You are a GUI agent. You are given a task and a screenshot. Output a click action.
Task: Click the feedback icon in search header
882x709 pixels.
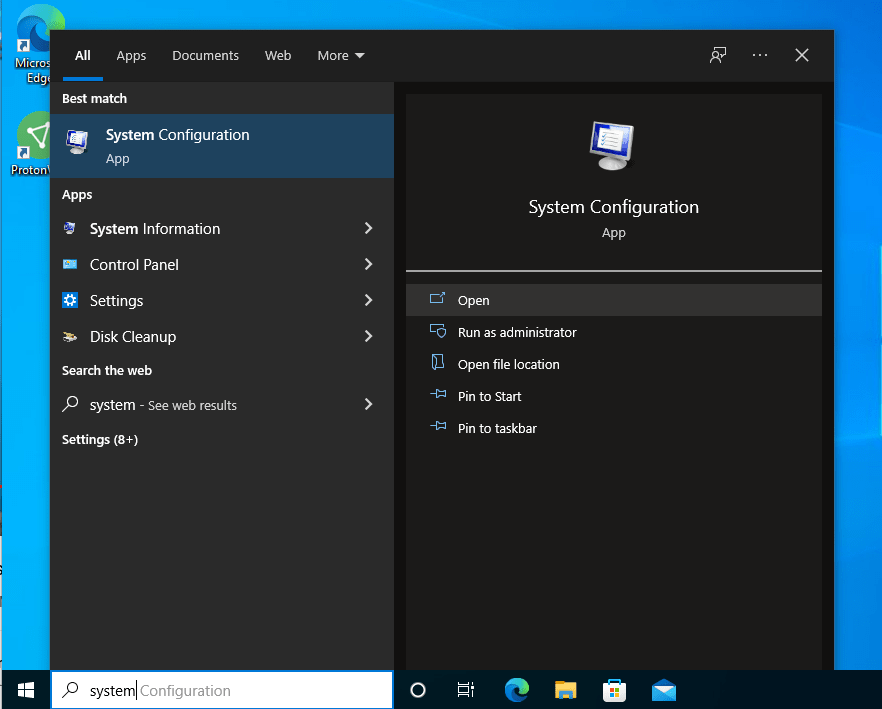pyautogui.click(x=718, y=55)
